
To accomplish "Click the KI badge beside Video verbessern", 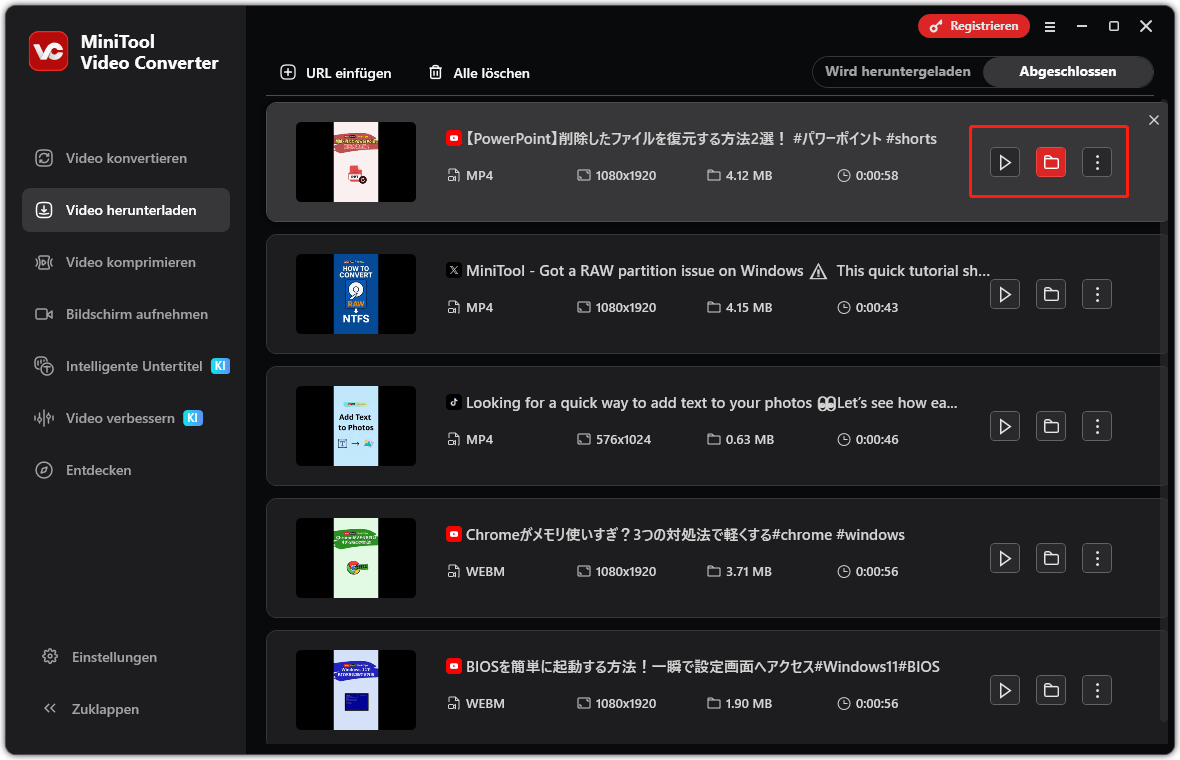I will point(193,418).
